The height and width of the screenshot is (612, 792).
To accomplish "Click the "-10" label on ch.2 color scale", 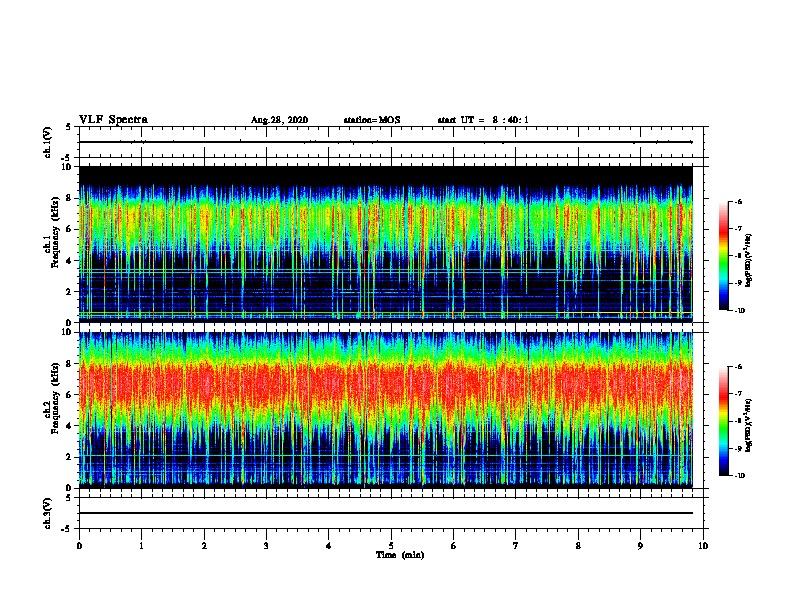I will tap(739, 476).
